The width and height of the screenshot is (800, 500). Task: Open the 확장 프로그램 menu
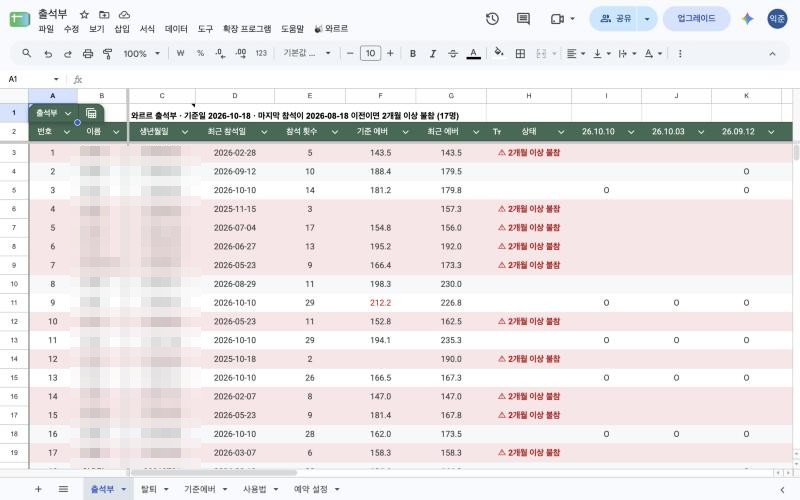(x=247, y=29)
